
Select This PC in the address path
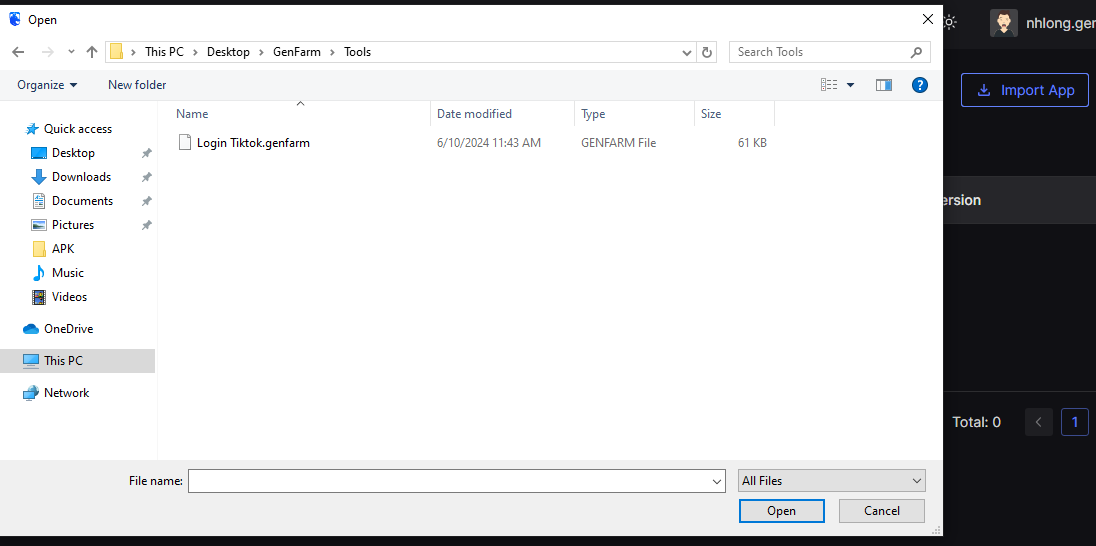(164, 52)
